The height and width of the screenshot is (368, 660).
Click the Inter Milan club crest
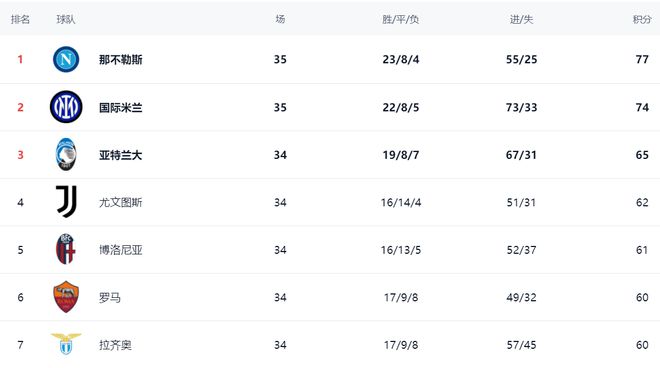click(x=66, y=107)
